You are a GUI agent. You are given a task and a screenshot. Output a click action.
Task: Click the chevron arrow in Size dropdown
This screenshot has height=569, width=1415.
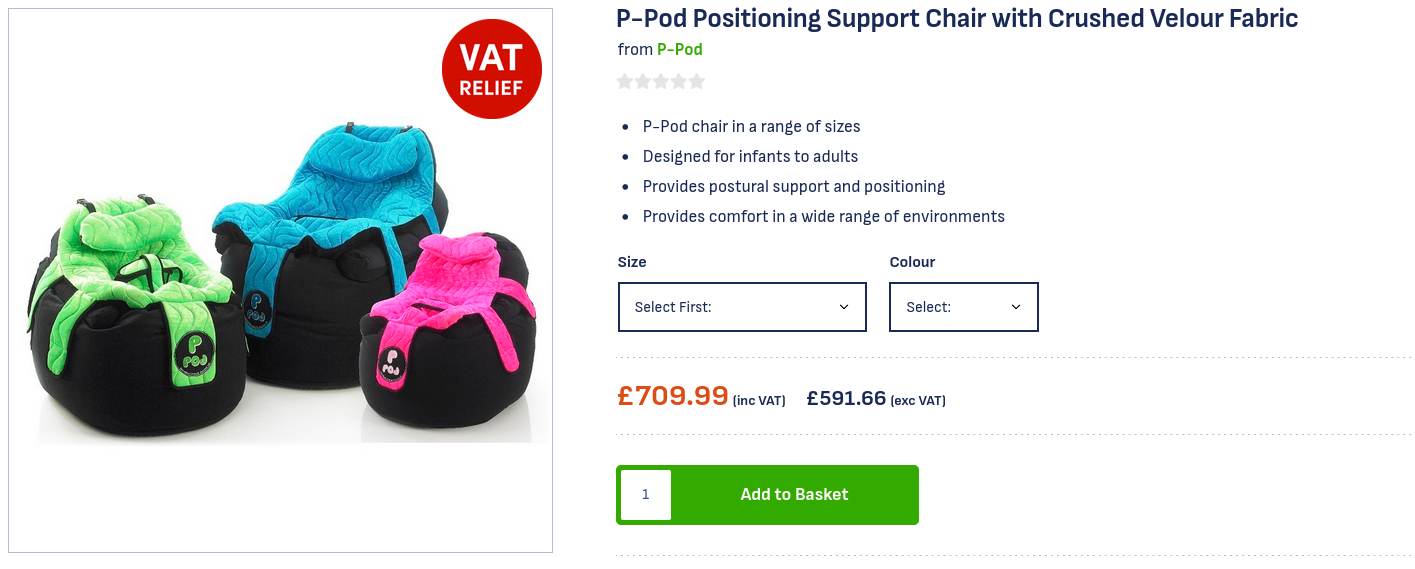point(843,307)
